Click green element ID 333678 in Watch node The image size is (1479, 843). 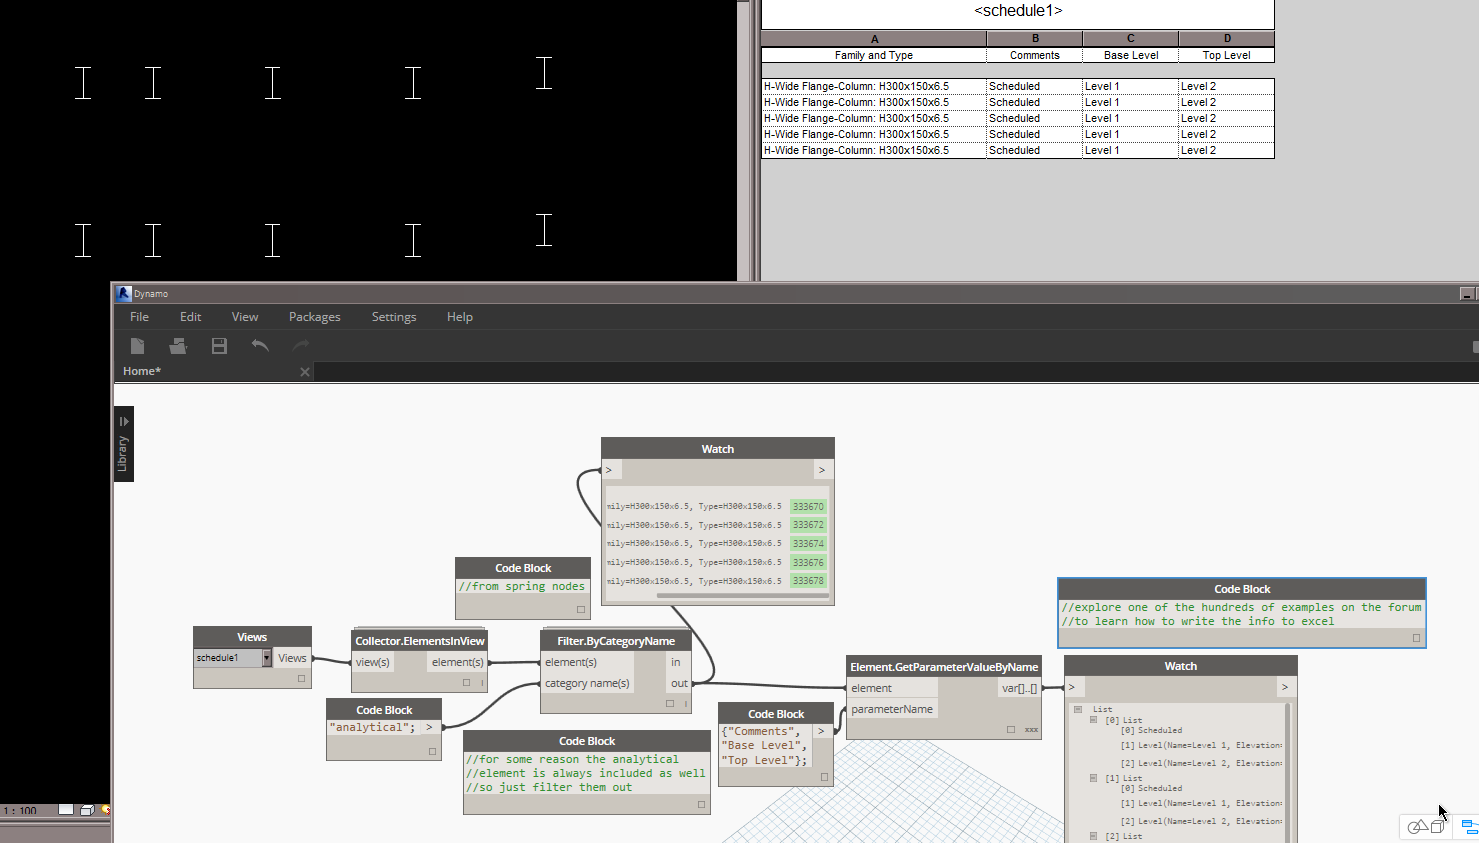point(808,581)
